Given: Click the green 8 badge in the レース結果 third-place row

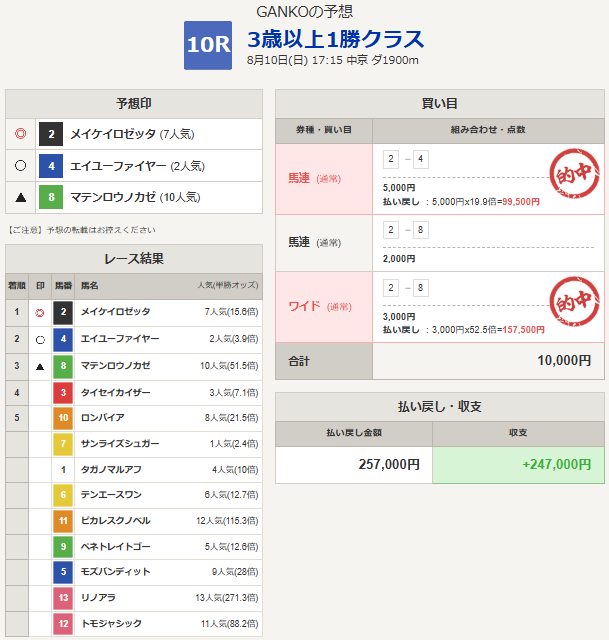Looking at the screenshot, I should coord(63,366).
